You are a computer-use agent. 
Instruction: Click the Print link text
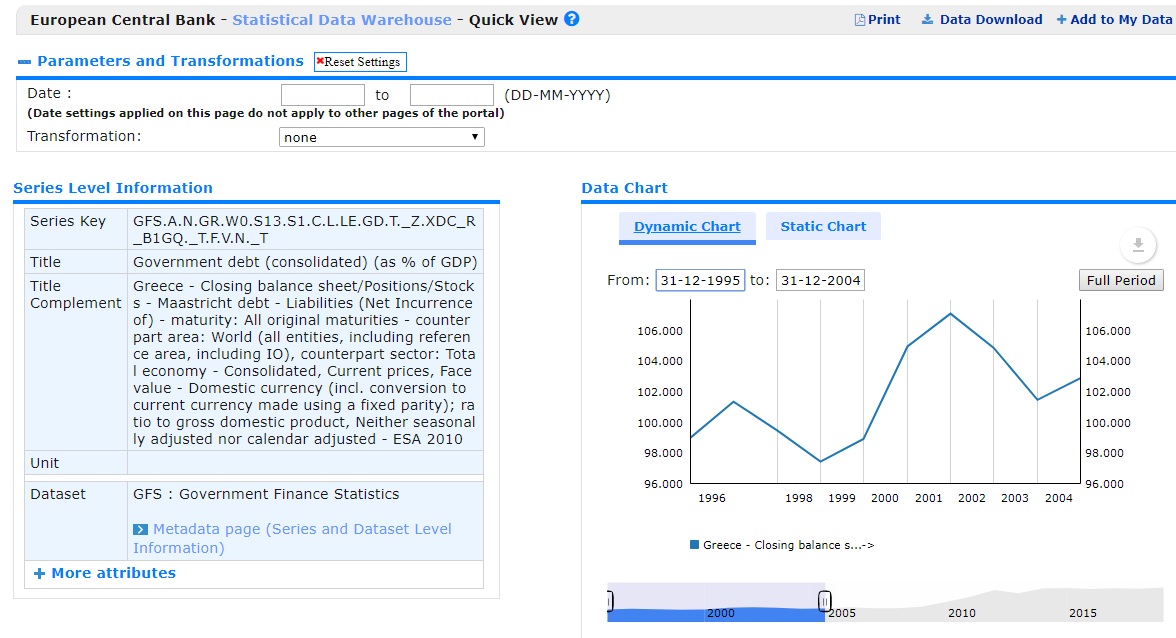pyautogui.click(x=884, y=19)
